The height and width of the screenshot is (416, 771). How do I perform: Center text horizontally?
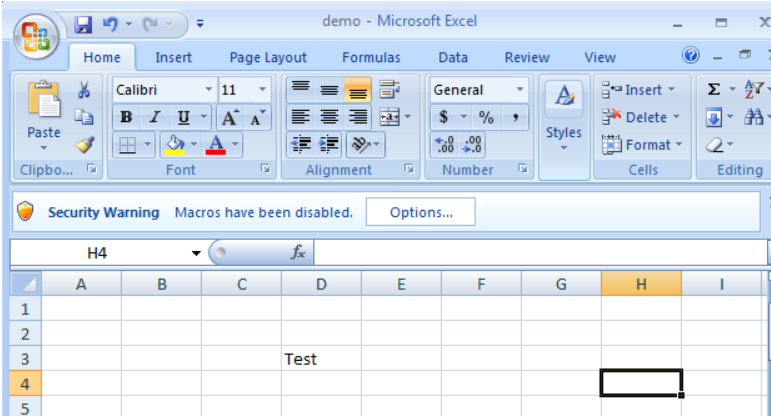329,117
